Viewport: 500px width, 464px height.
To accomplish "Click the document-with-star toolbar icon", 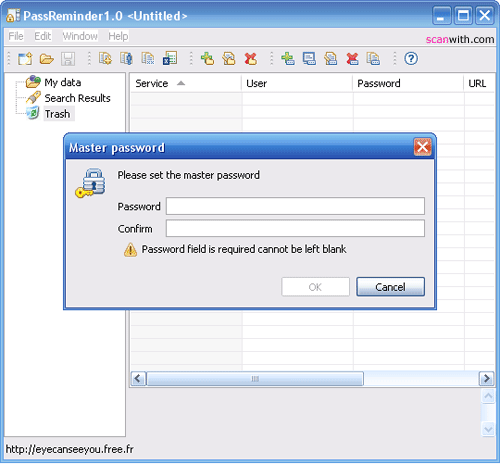I will click(105, 59).
